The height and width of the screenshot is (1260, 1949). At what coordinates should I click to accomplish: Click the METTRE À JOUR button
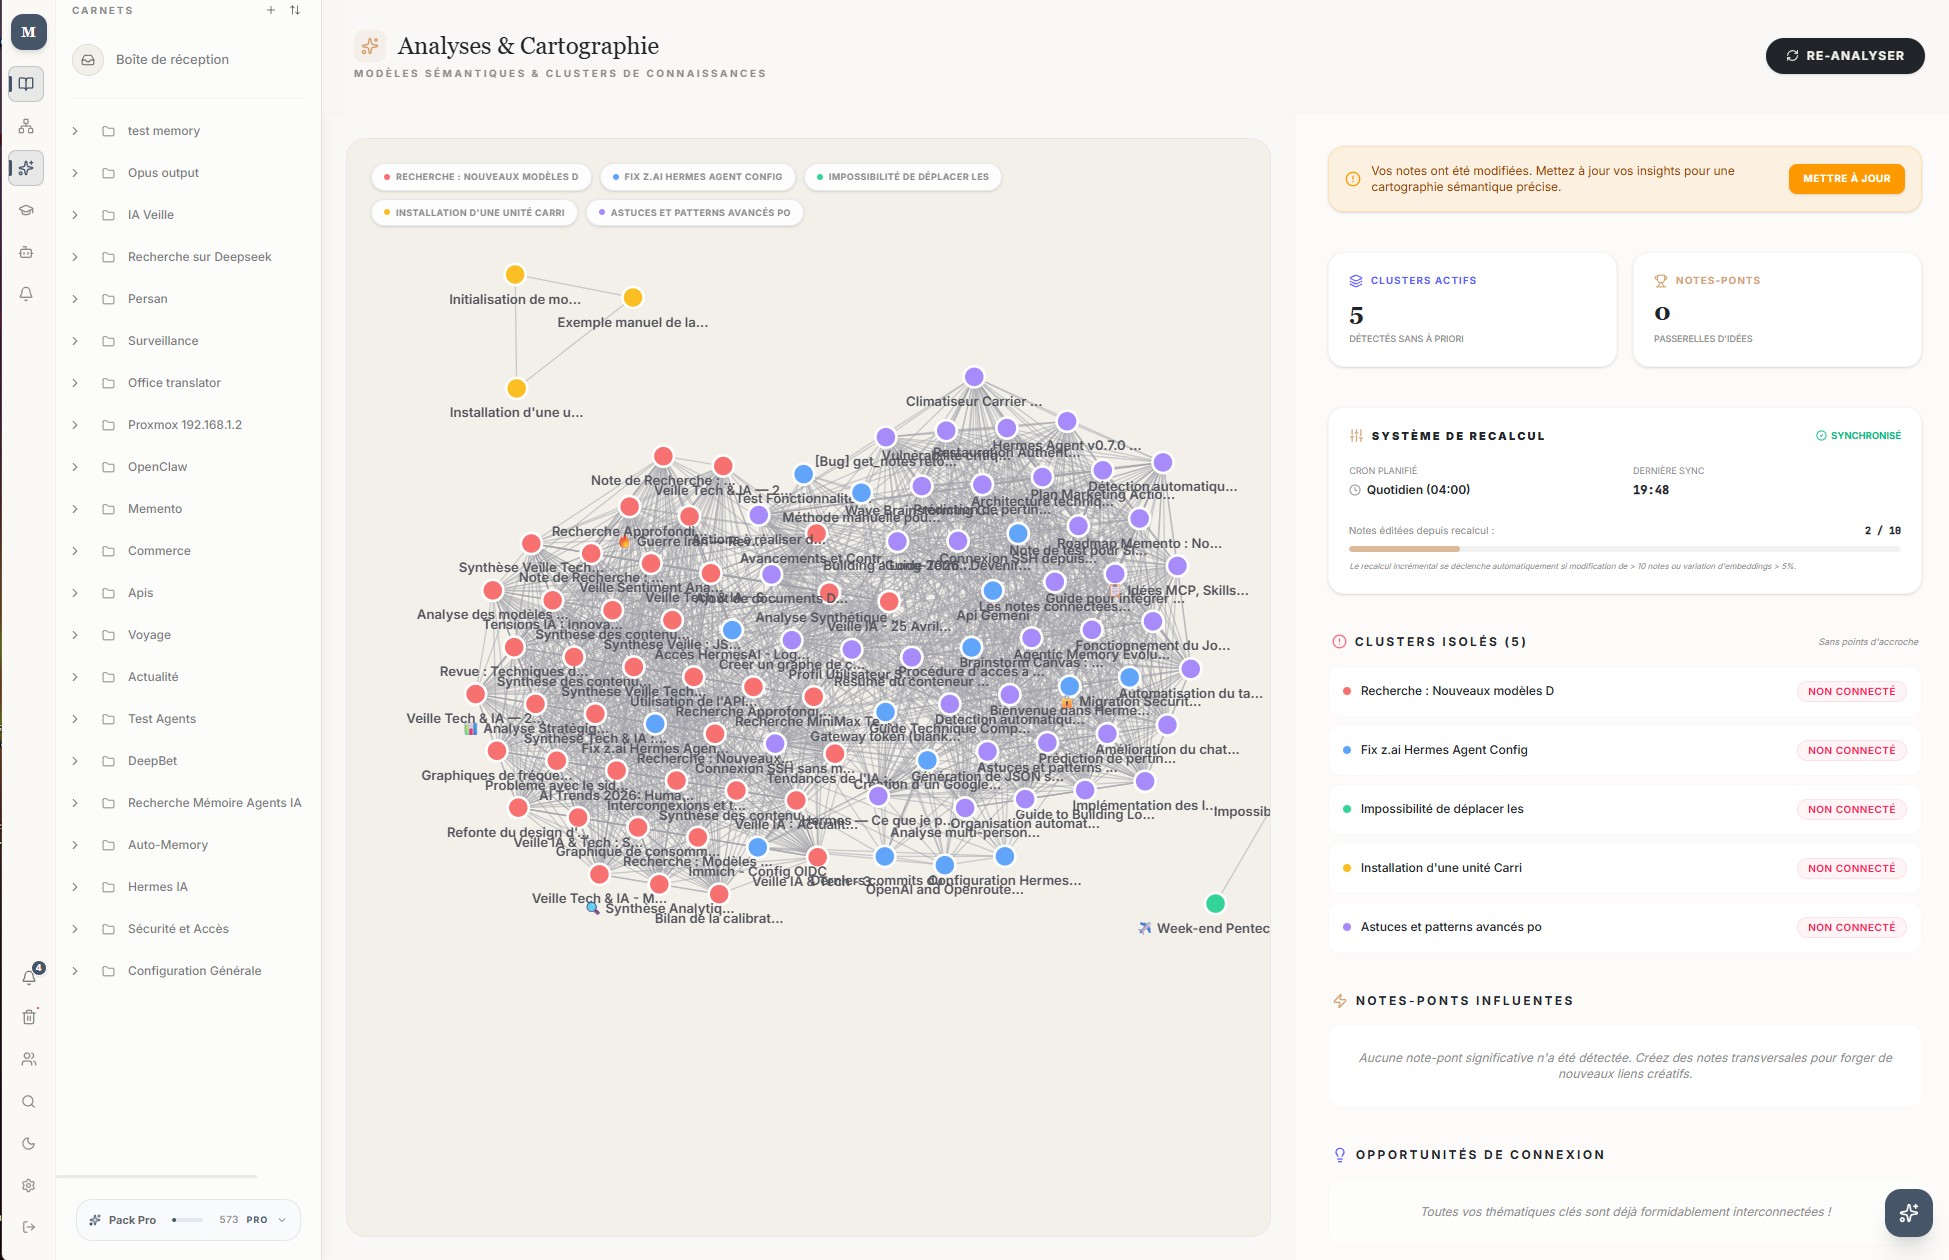pyautogui.click(x=1846, y=179)
